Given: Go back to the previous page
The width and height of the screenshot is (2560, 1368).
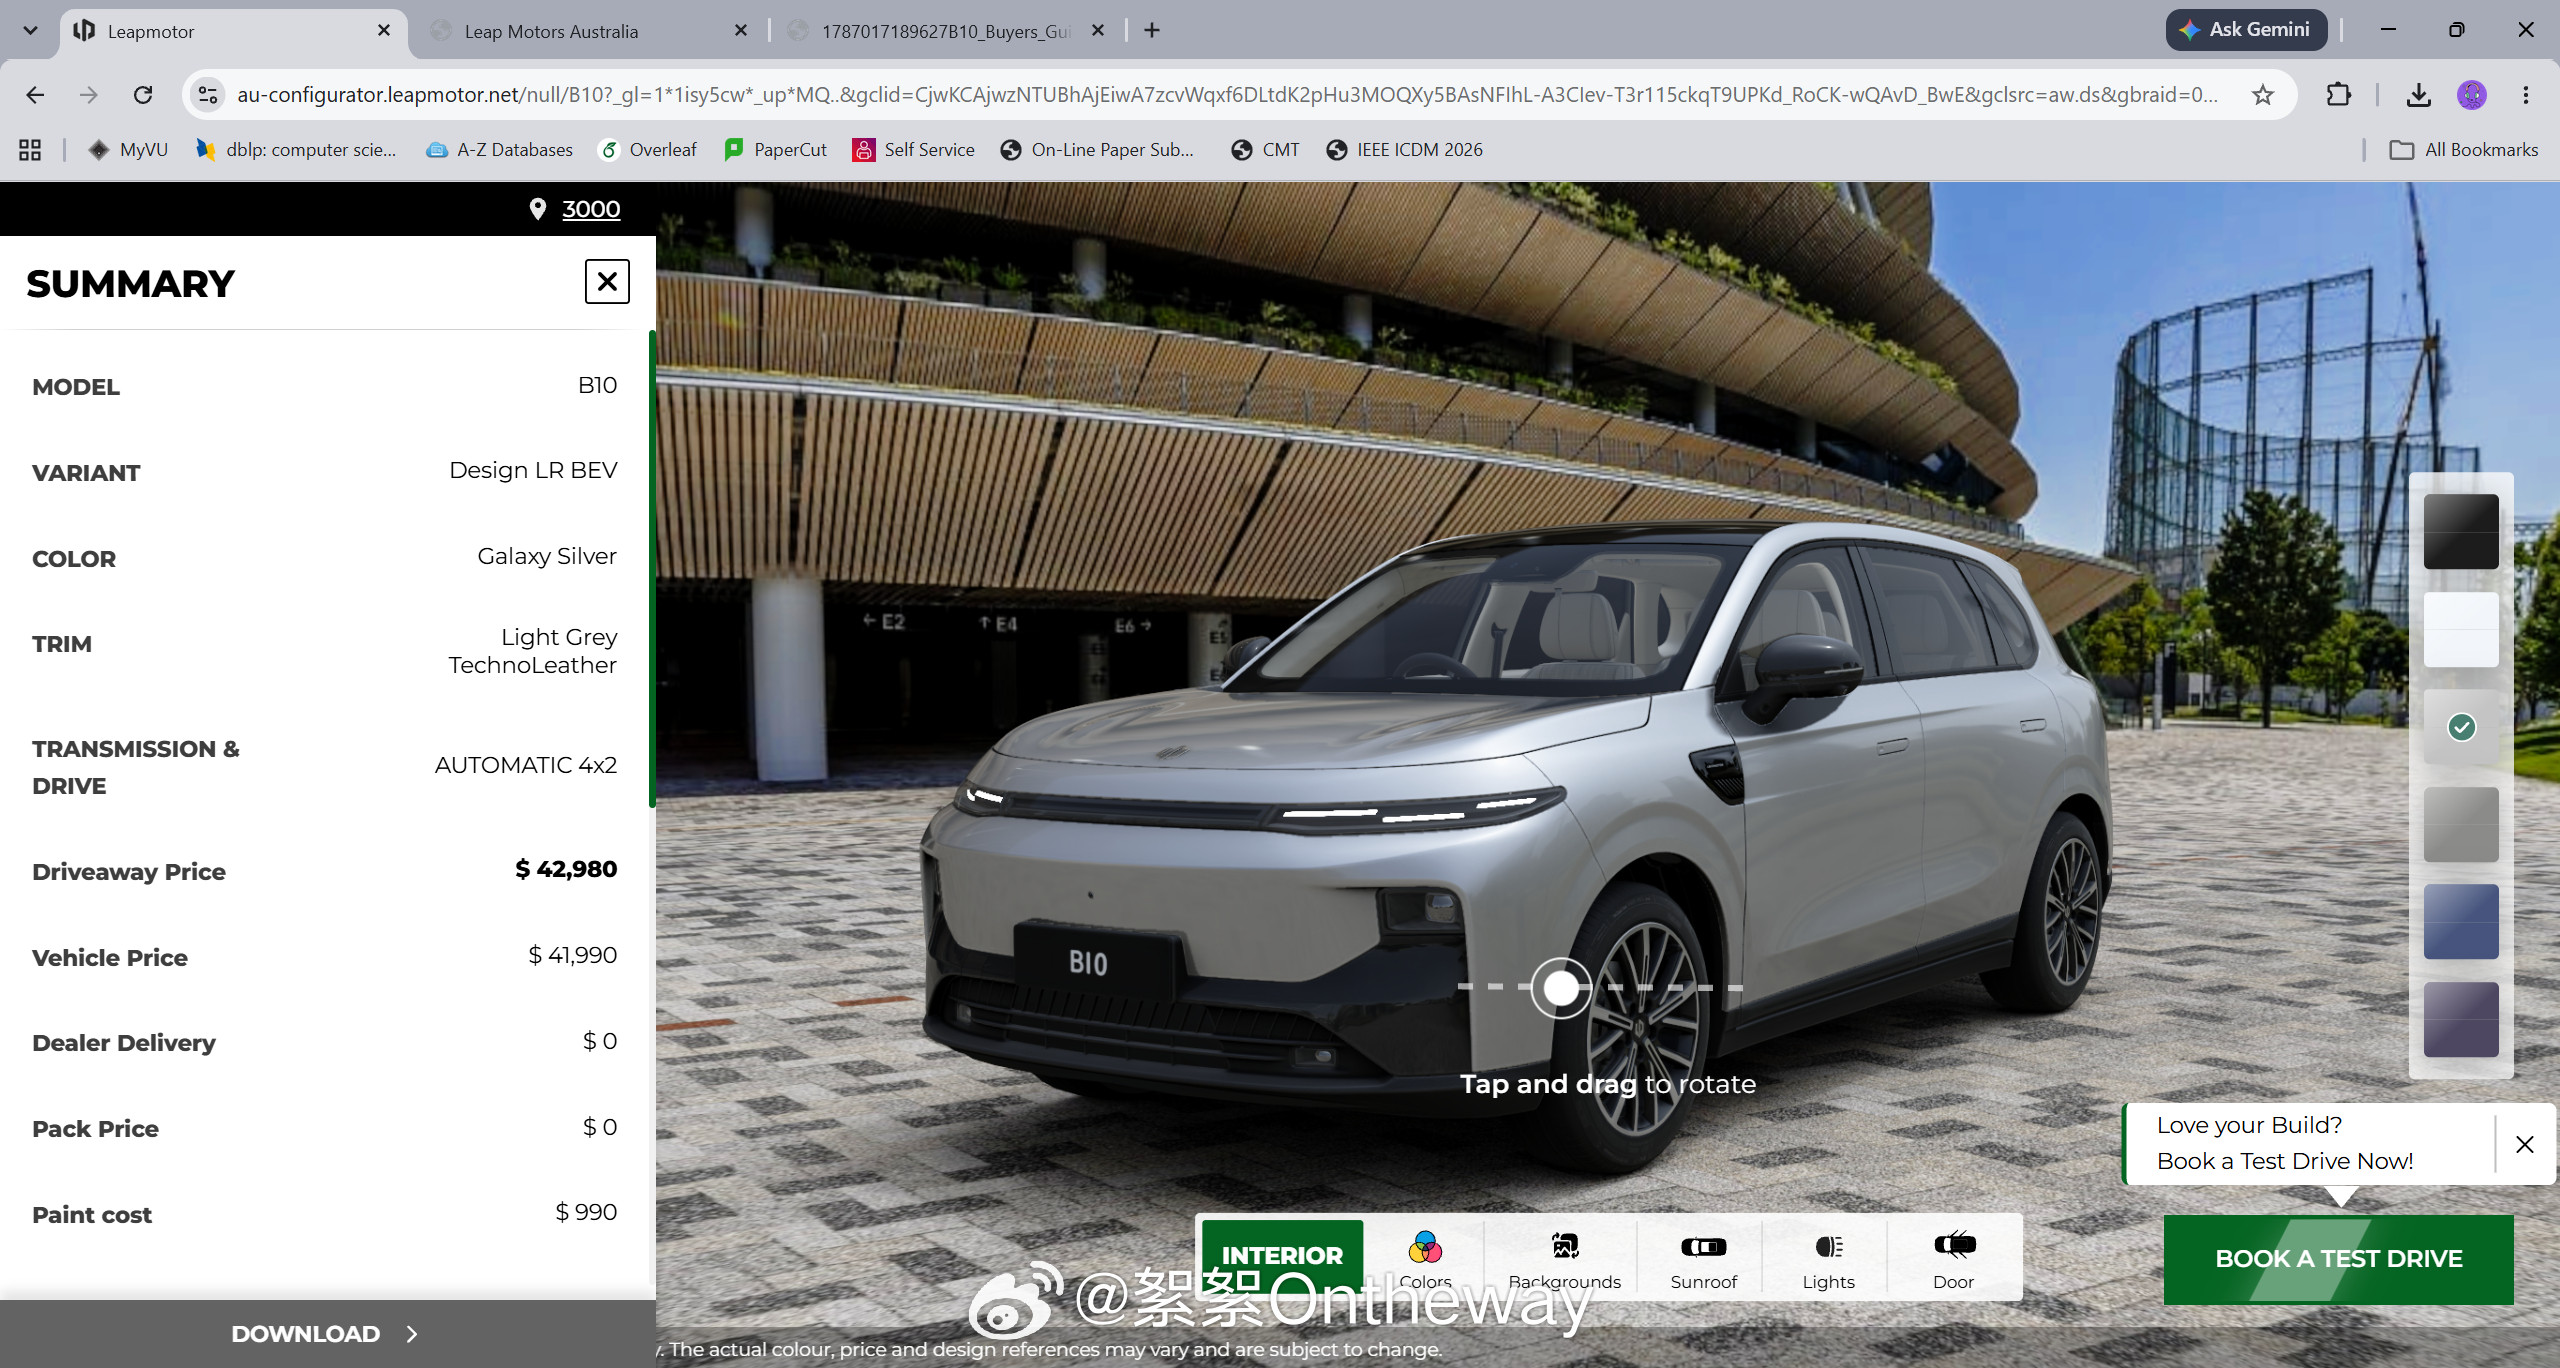Looking at the screenshot, I should 35,95.
